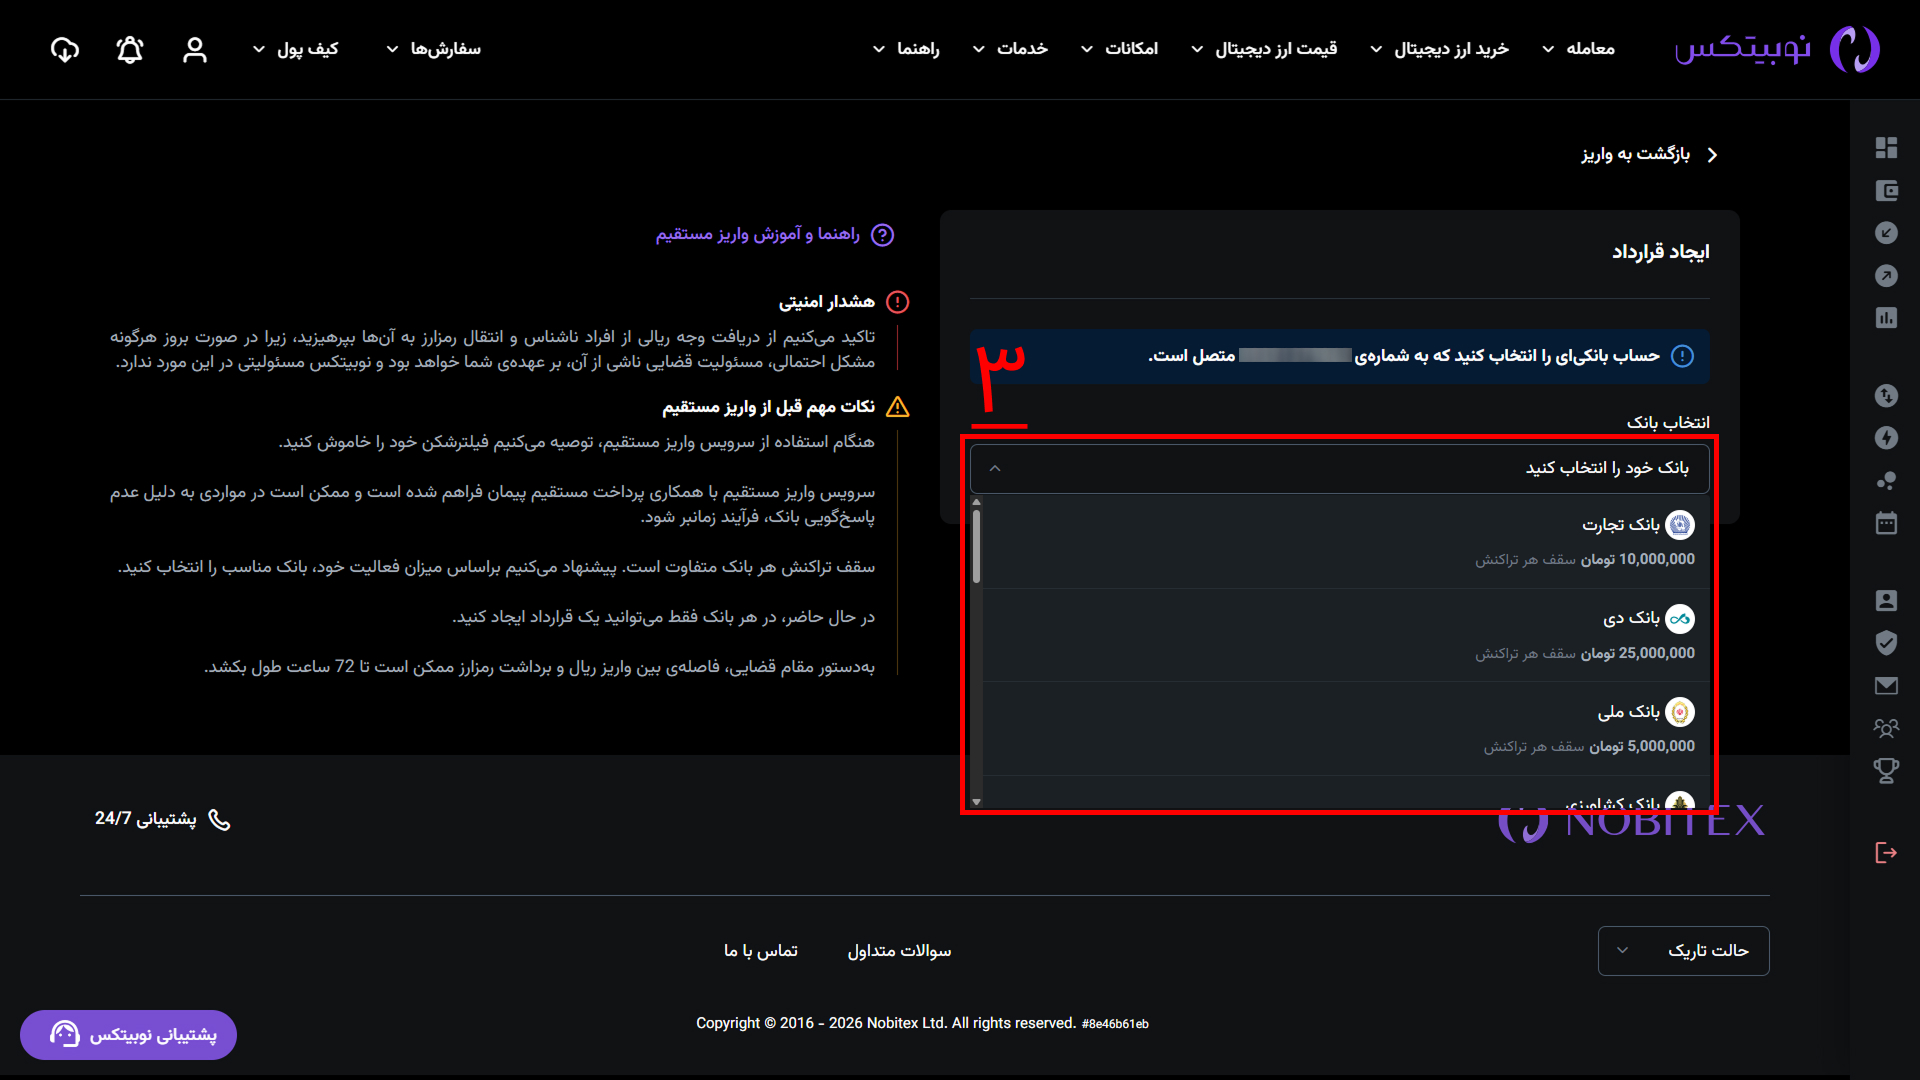This screenshot has height=1080, width=1920.
Task: Click the cloud download icon in header
Action: coord(65,50)
